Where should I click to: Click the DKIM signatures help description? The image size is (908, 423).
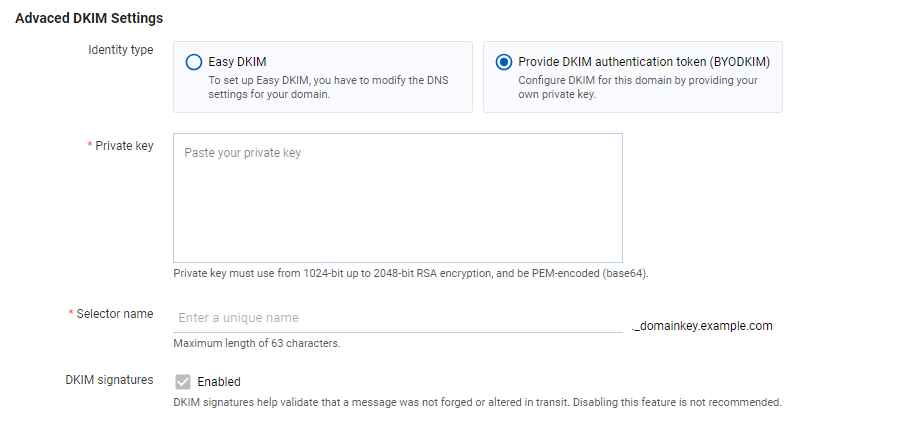coord(478,402)
